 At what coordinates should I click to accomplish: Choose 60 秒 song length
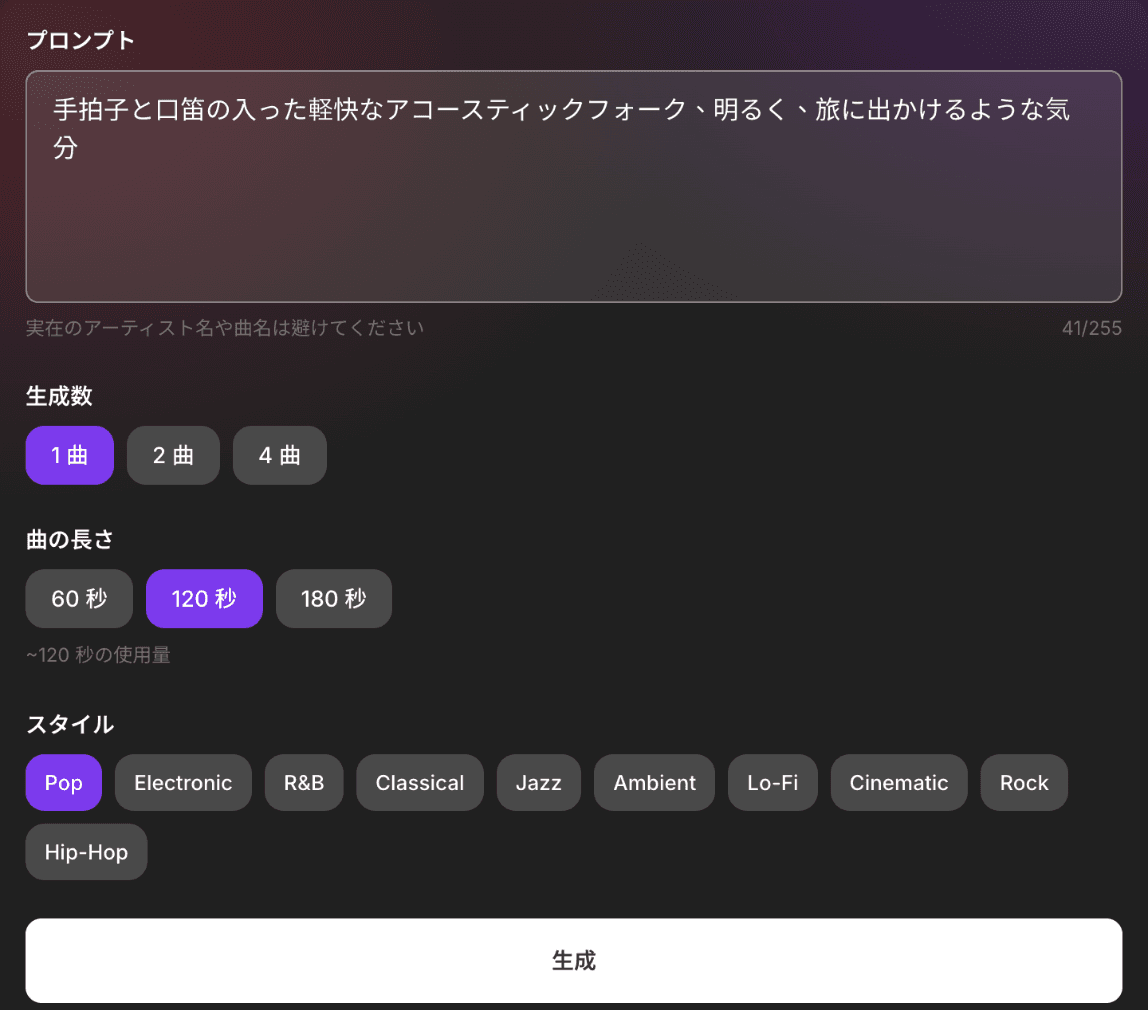(79, 599)
